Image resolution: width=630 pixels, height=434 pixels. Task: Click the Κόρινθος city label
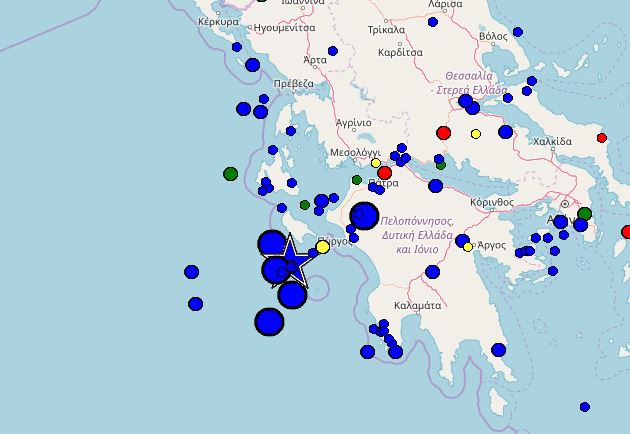pos(492,202)
